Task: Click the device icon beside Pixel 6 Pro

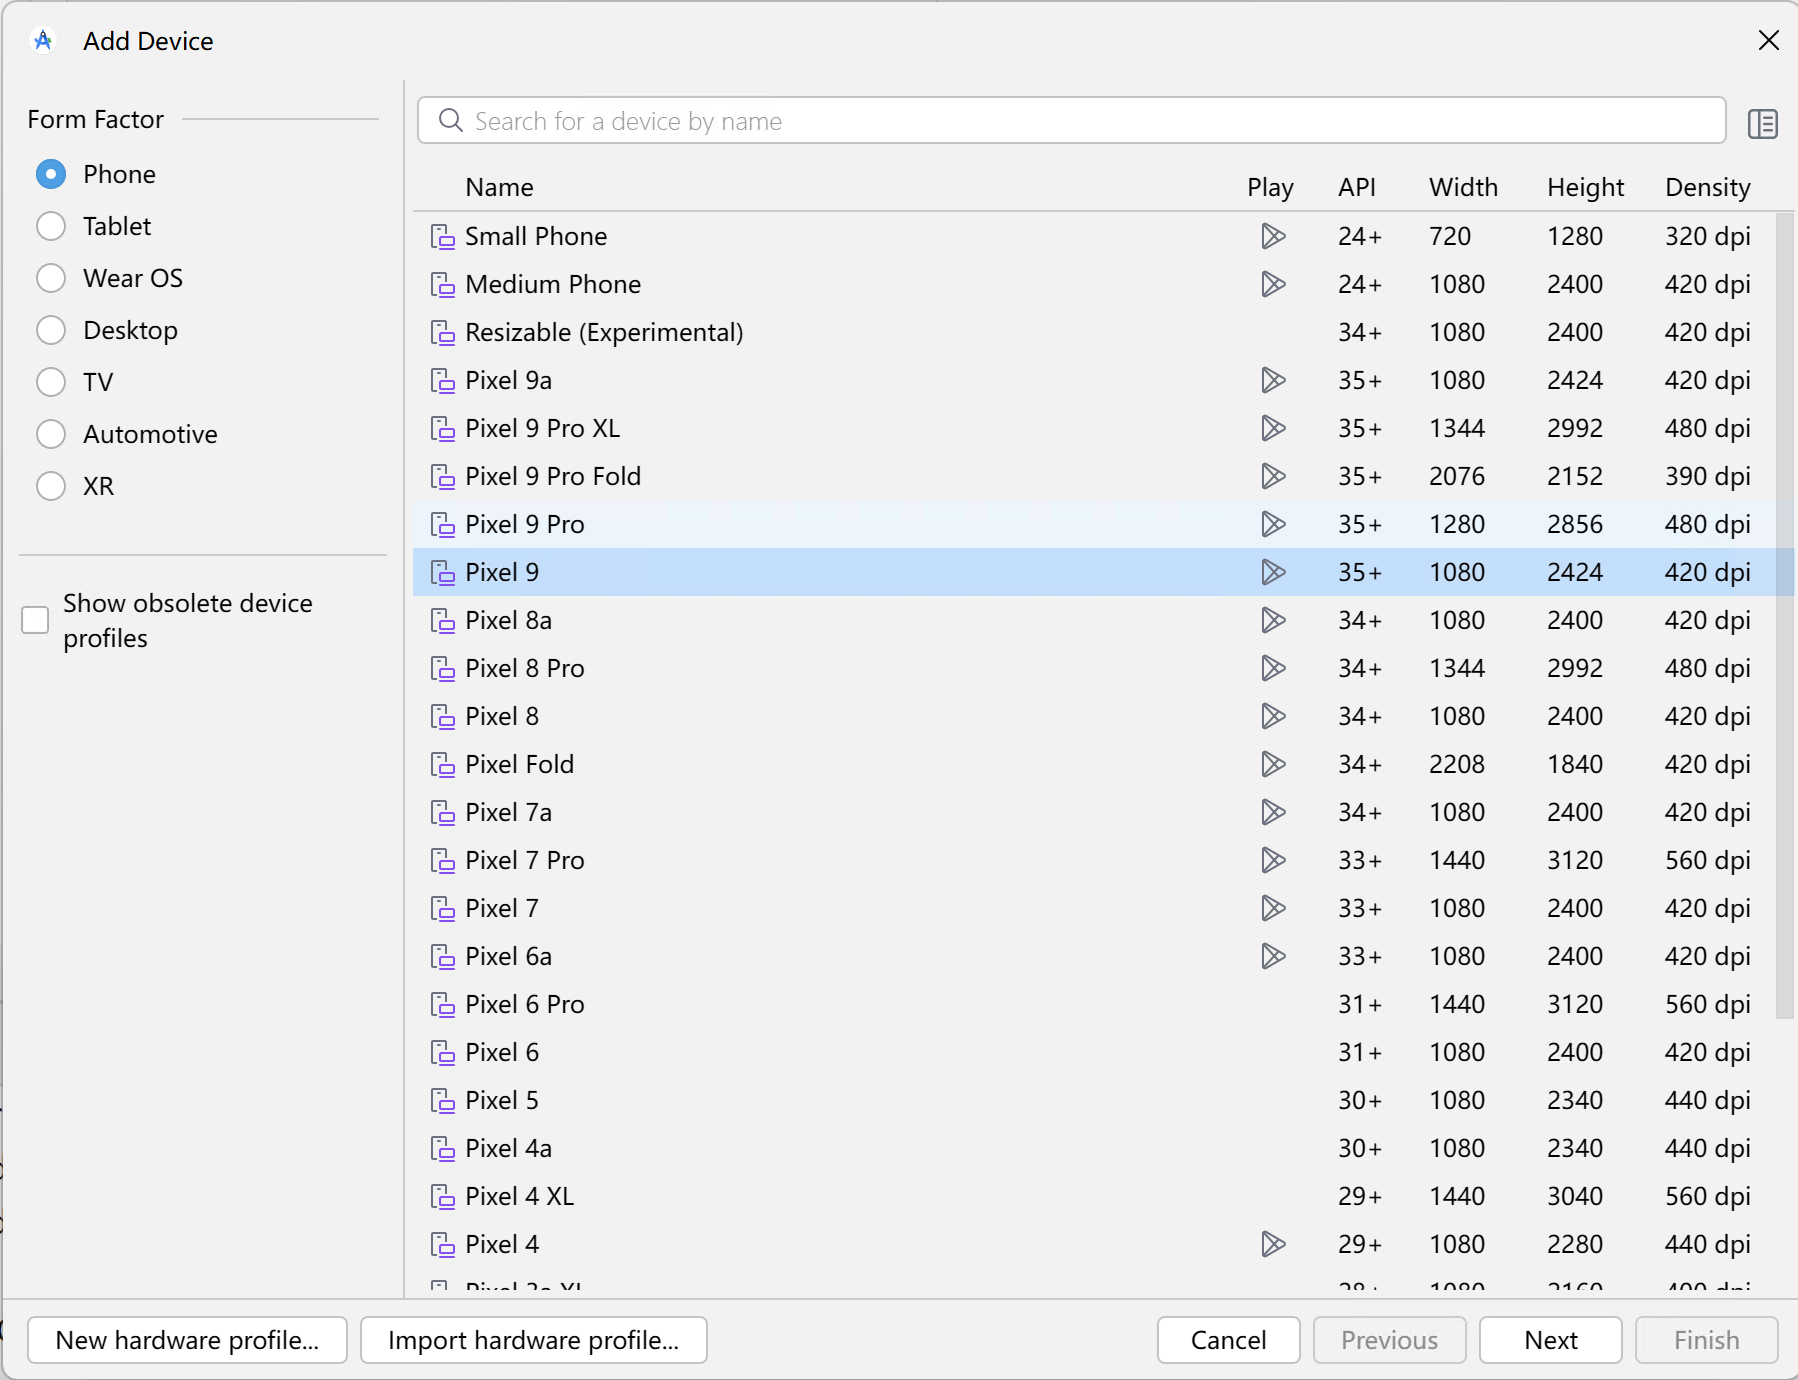Action: click(x=442, y=1005)
